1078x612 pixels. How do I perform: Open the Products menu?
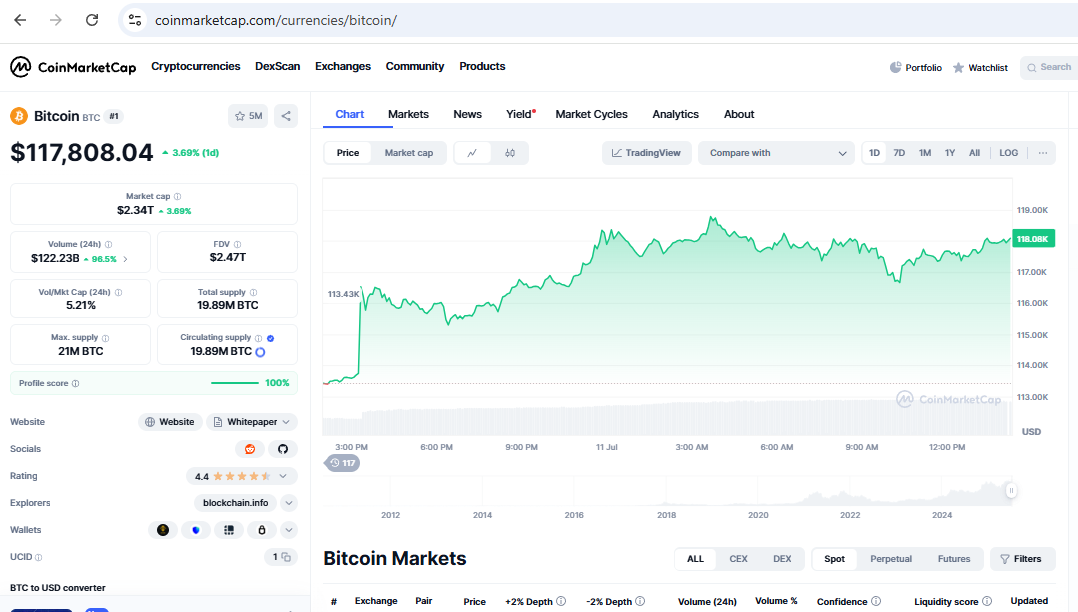pos(483,67)
